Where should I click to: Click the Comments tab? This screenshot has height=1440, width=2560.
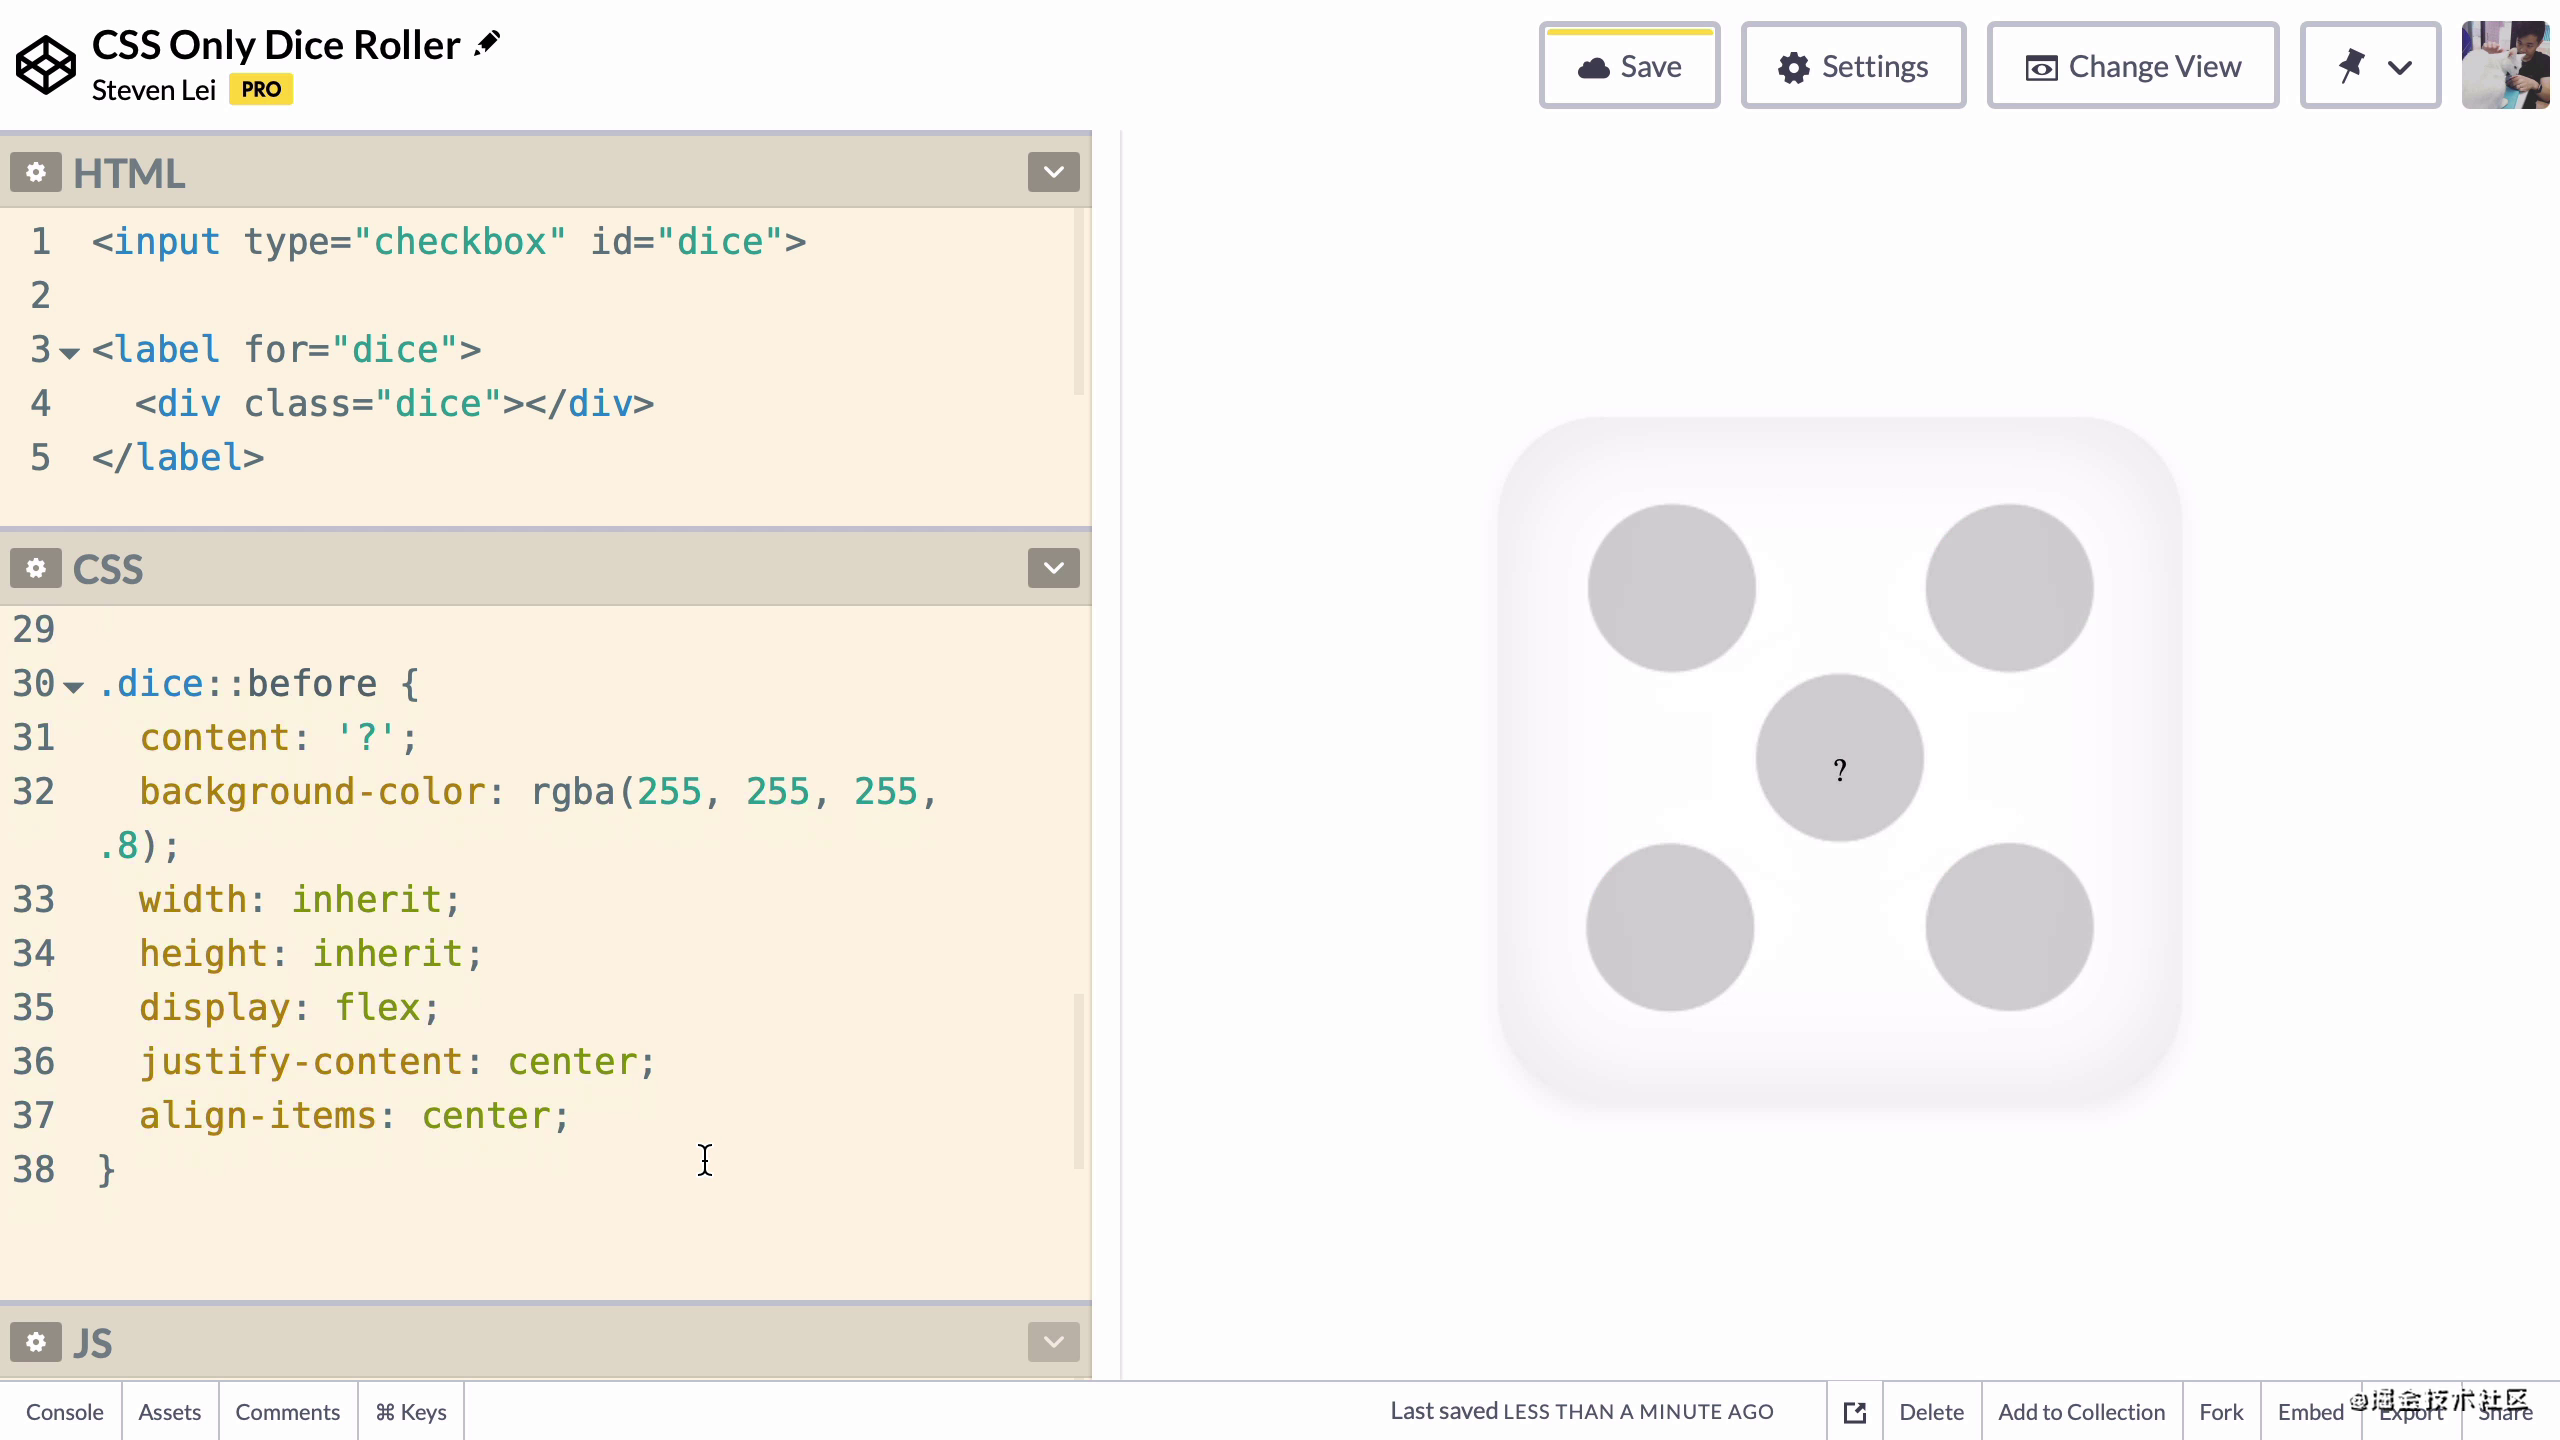point(287,1410)
